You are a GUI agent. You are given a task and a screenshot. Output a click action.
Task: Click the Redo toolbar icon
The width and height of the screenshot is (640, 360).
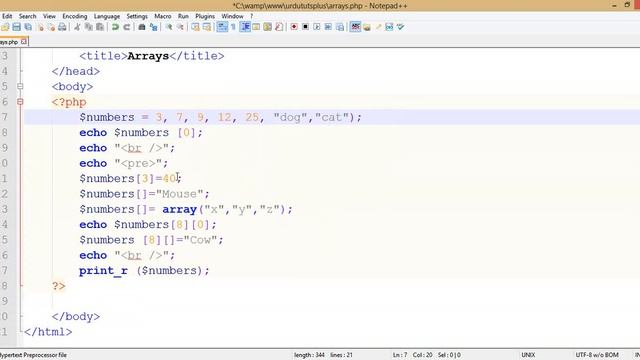[x=127, y=27]
